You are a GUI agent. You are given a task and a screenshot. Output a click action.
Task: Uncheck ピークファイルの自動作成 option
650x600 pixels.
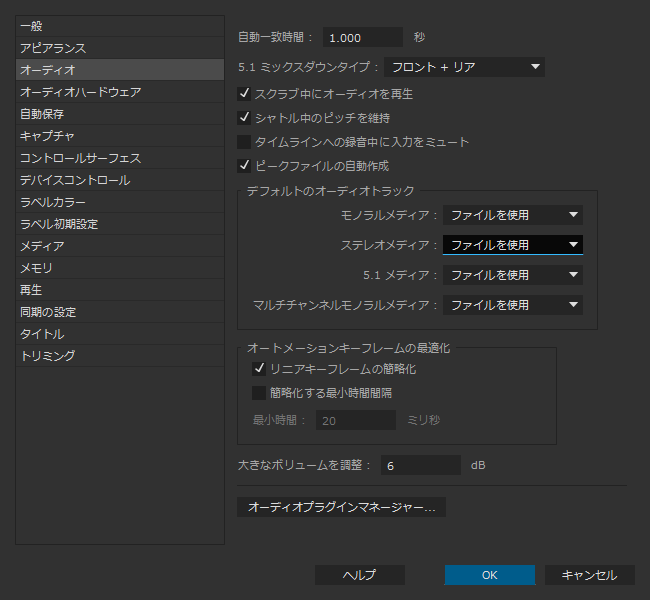click(x=244, y=165)
